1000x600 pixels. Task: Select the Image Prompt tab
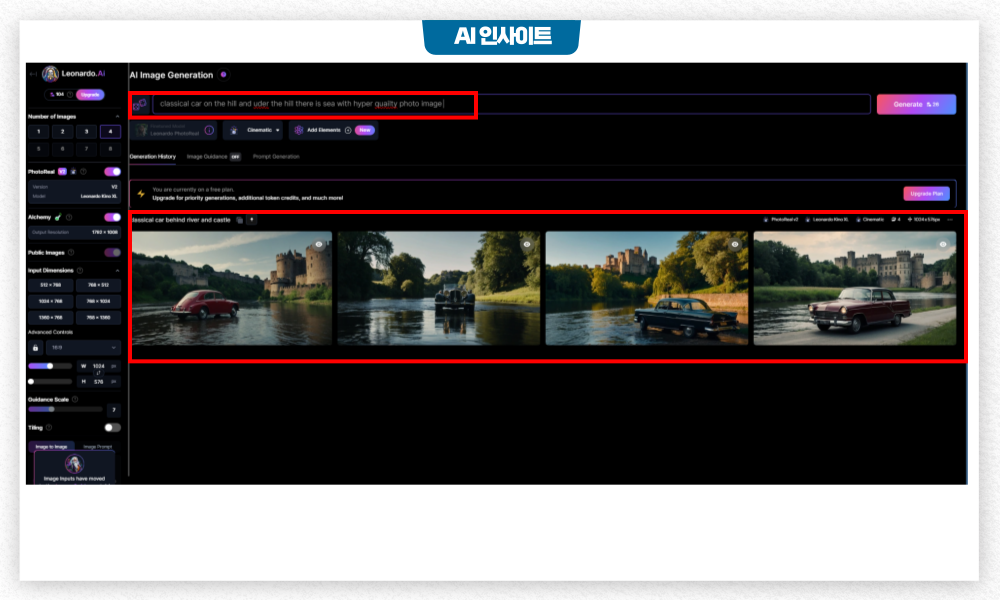(98, 446)
